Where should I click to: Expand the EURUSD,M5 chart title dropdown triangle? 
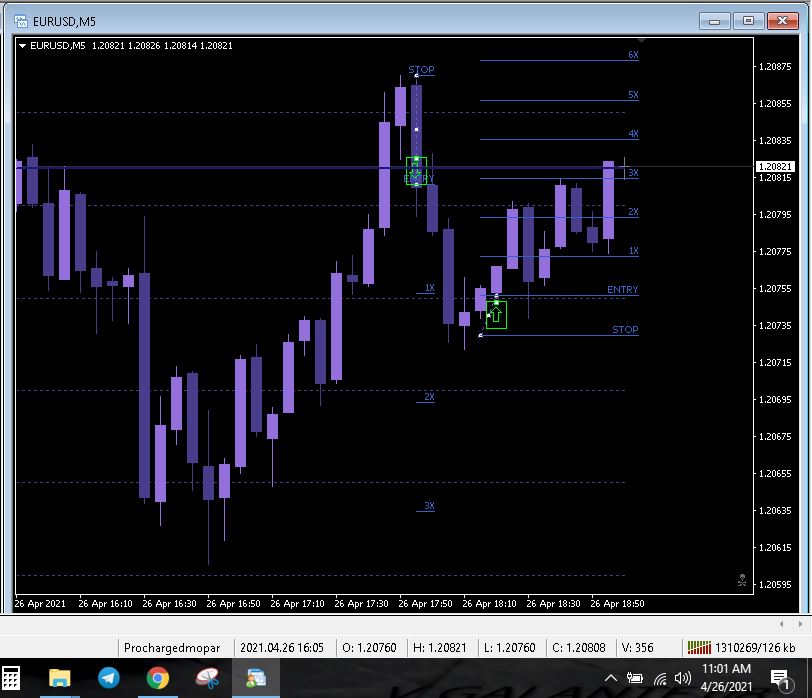22,46
